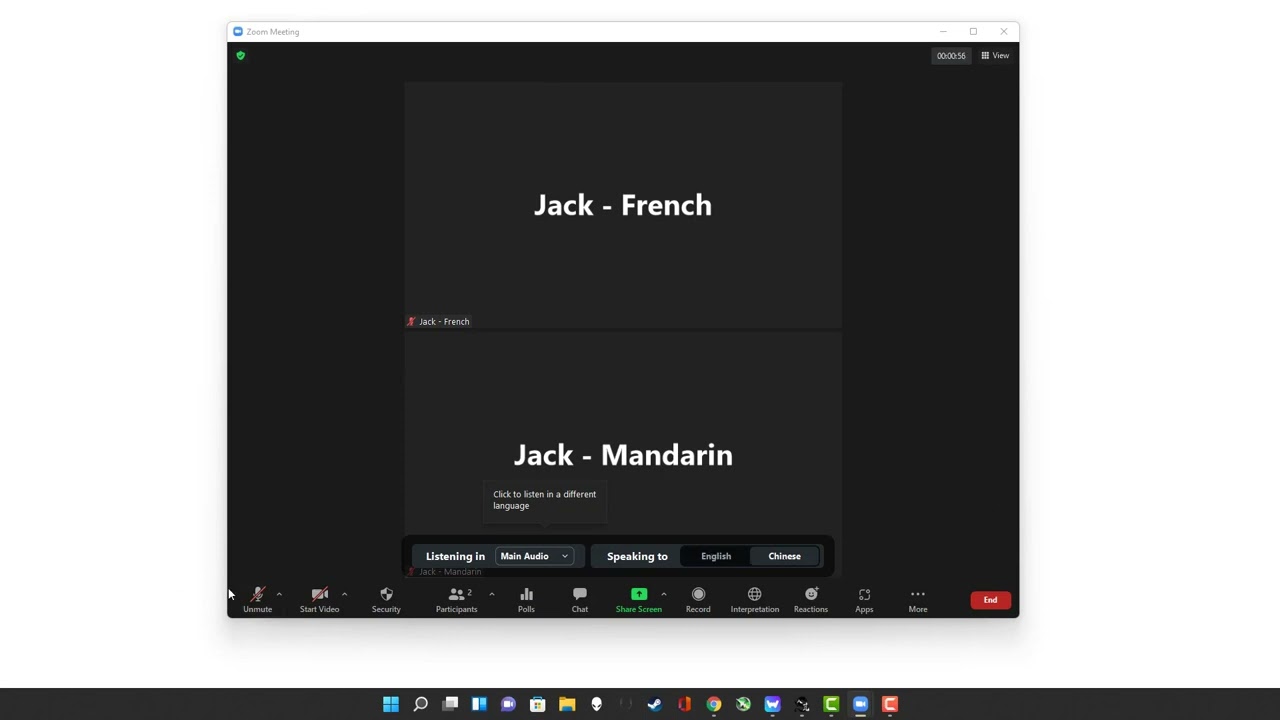Speak to the Chinese channel
The width and height of the screenshot is (1280, 720).
[x=785, y=556]
